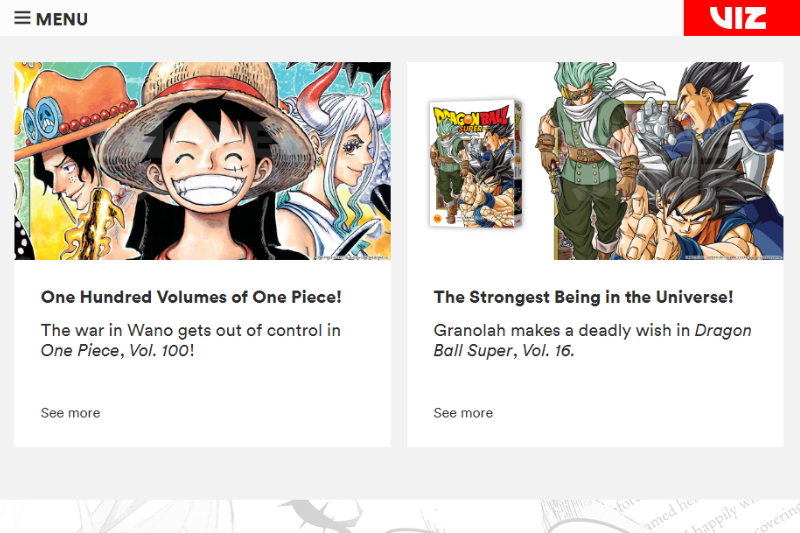Open "One Hundred Volumes of One Piece!" headline
This screenshot has height=533, width=800.
(x=191, y=297)
